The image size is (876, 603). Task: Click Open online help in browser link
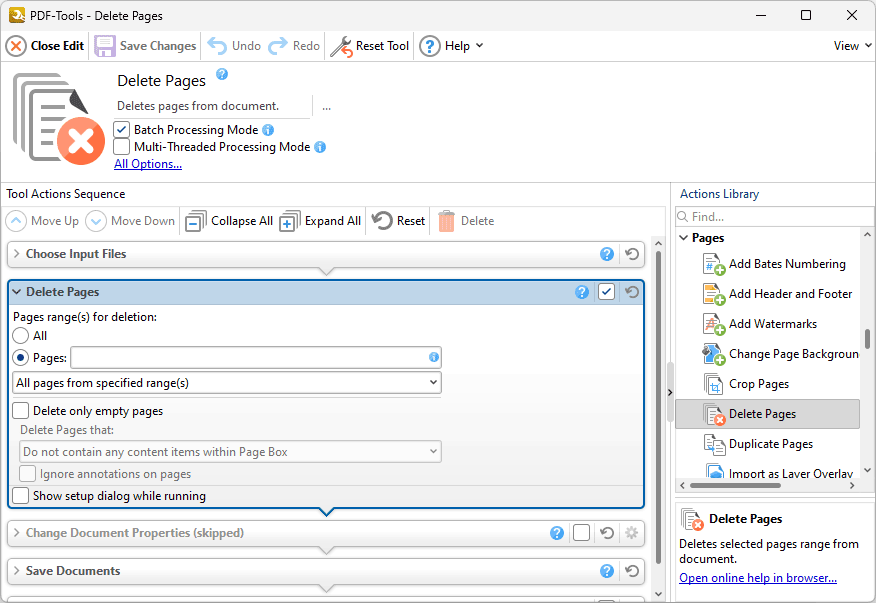[x=758, y=578]
